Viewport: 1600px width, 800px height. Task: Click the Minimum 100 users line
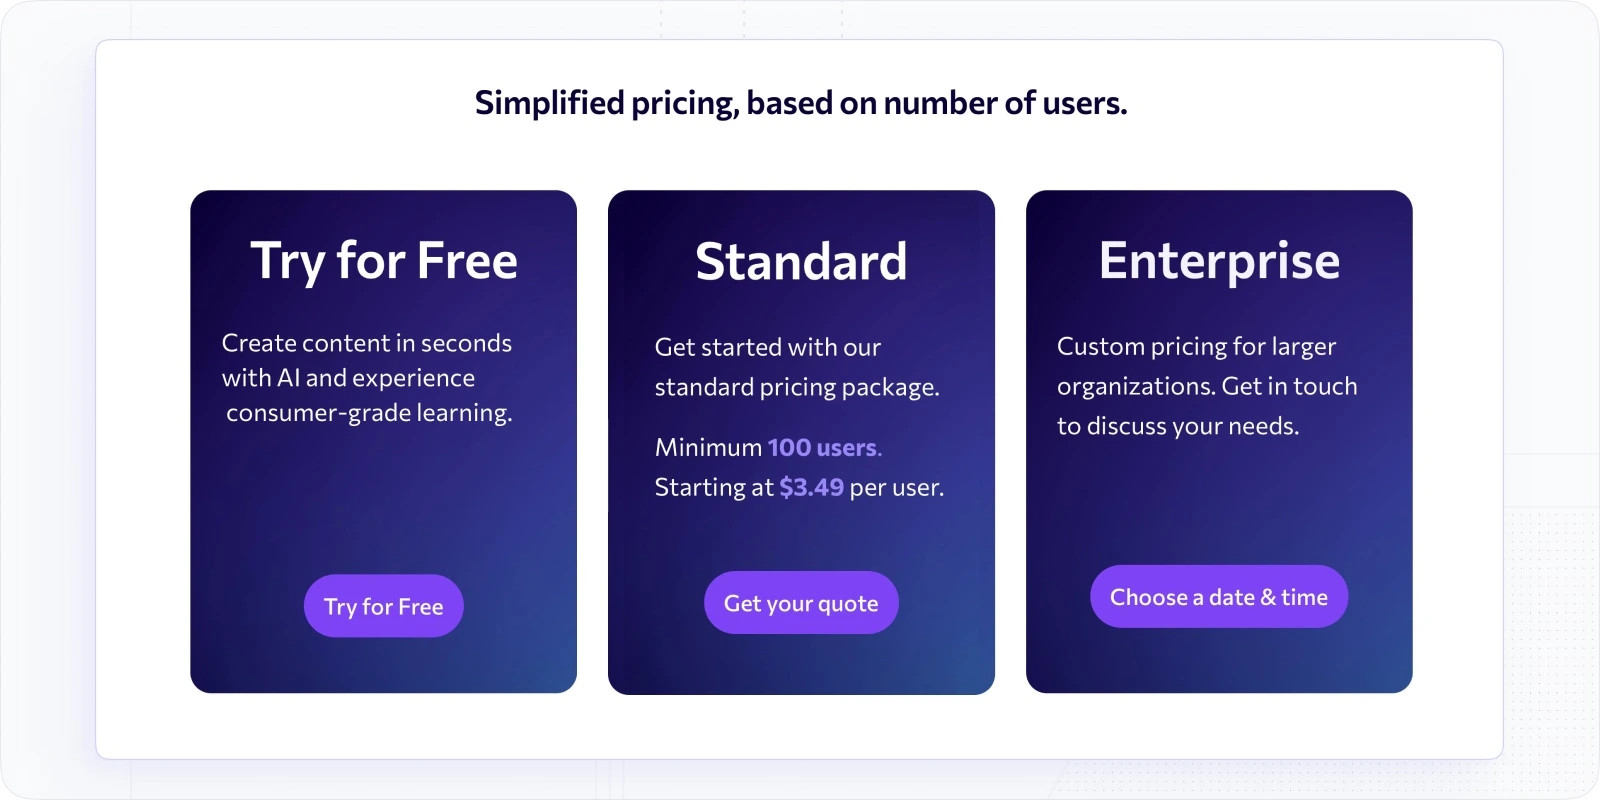pos(768,447)
